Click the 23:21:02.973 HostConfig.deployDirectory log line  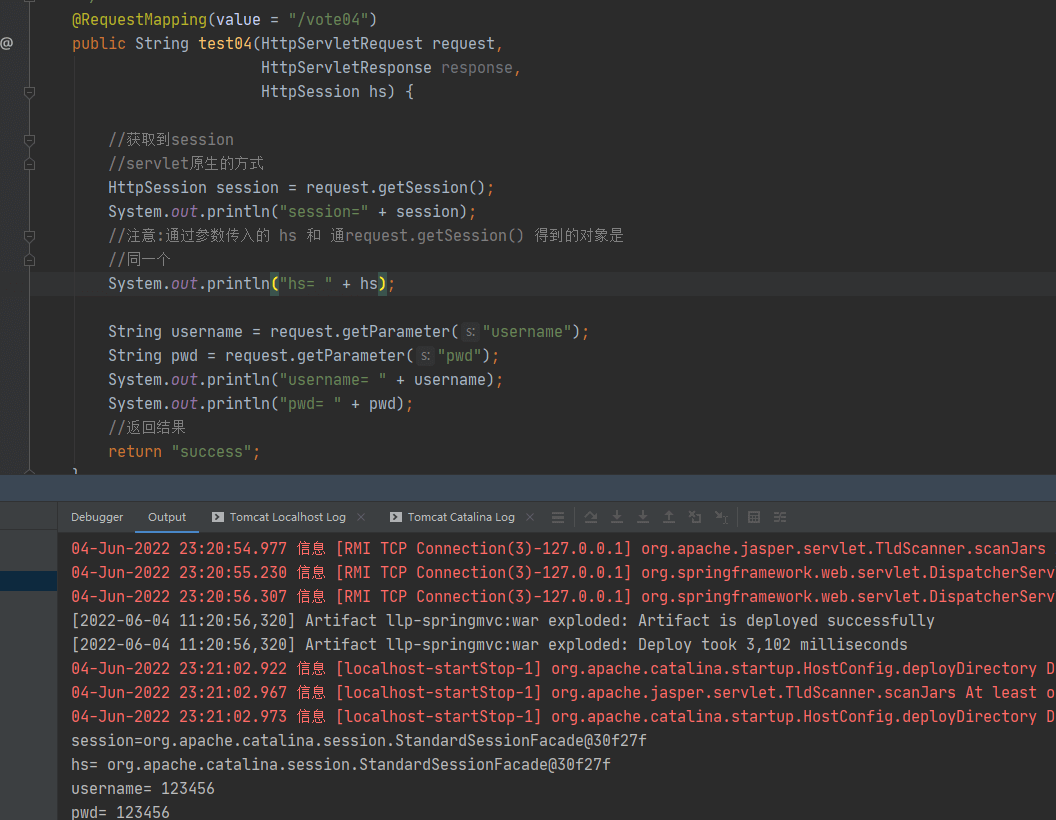[x=563, y=717]
